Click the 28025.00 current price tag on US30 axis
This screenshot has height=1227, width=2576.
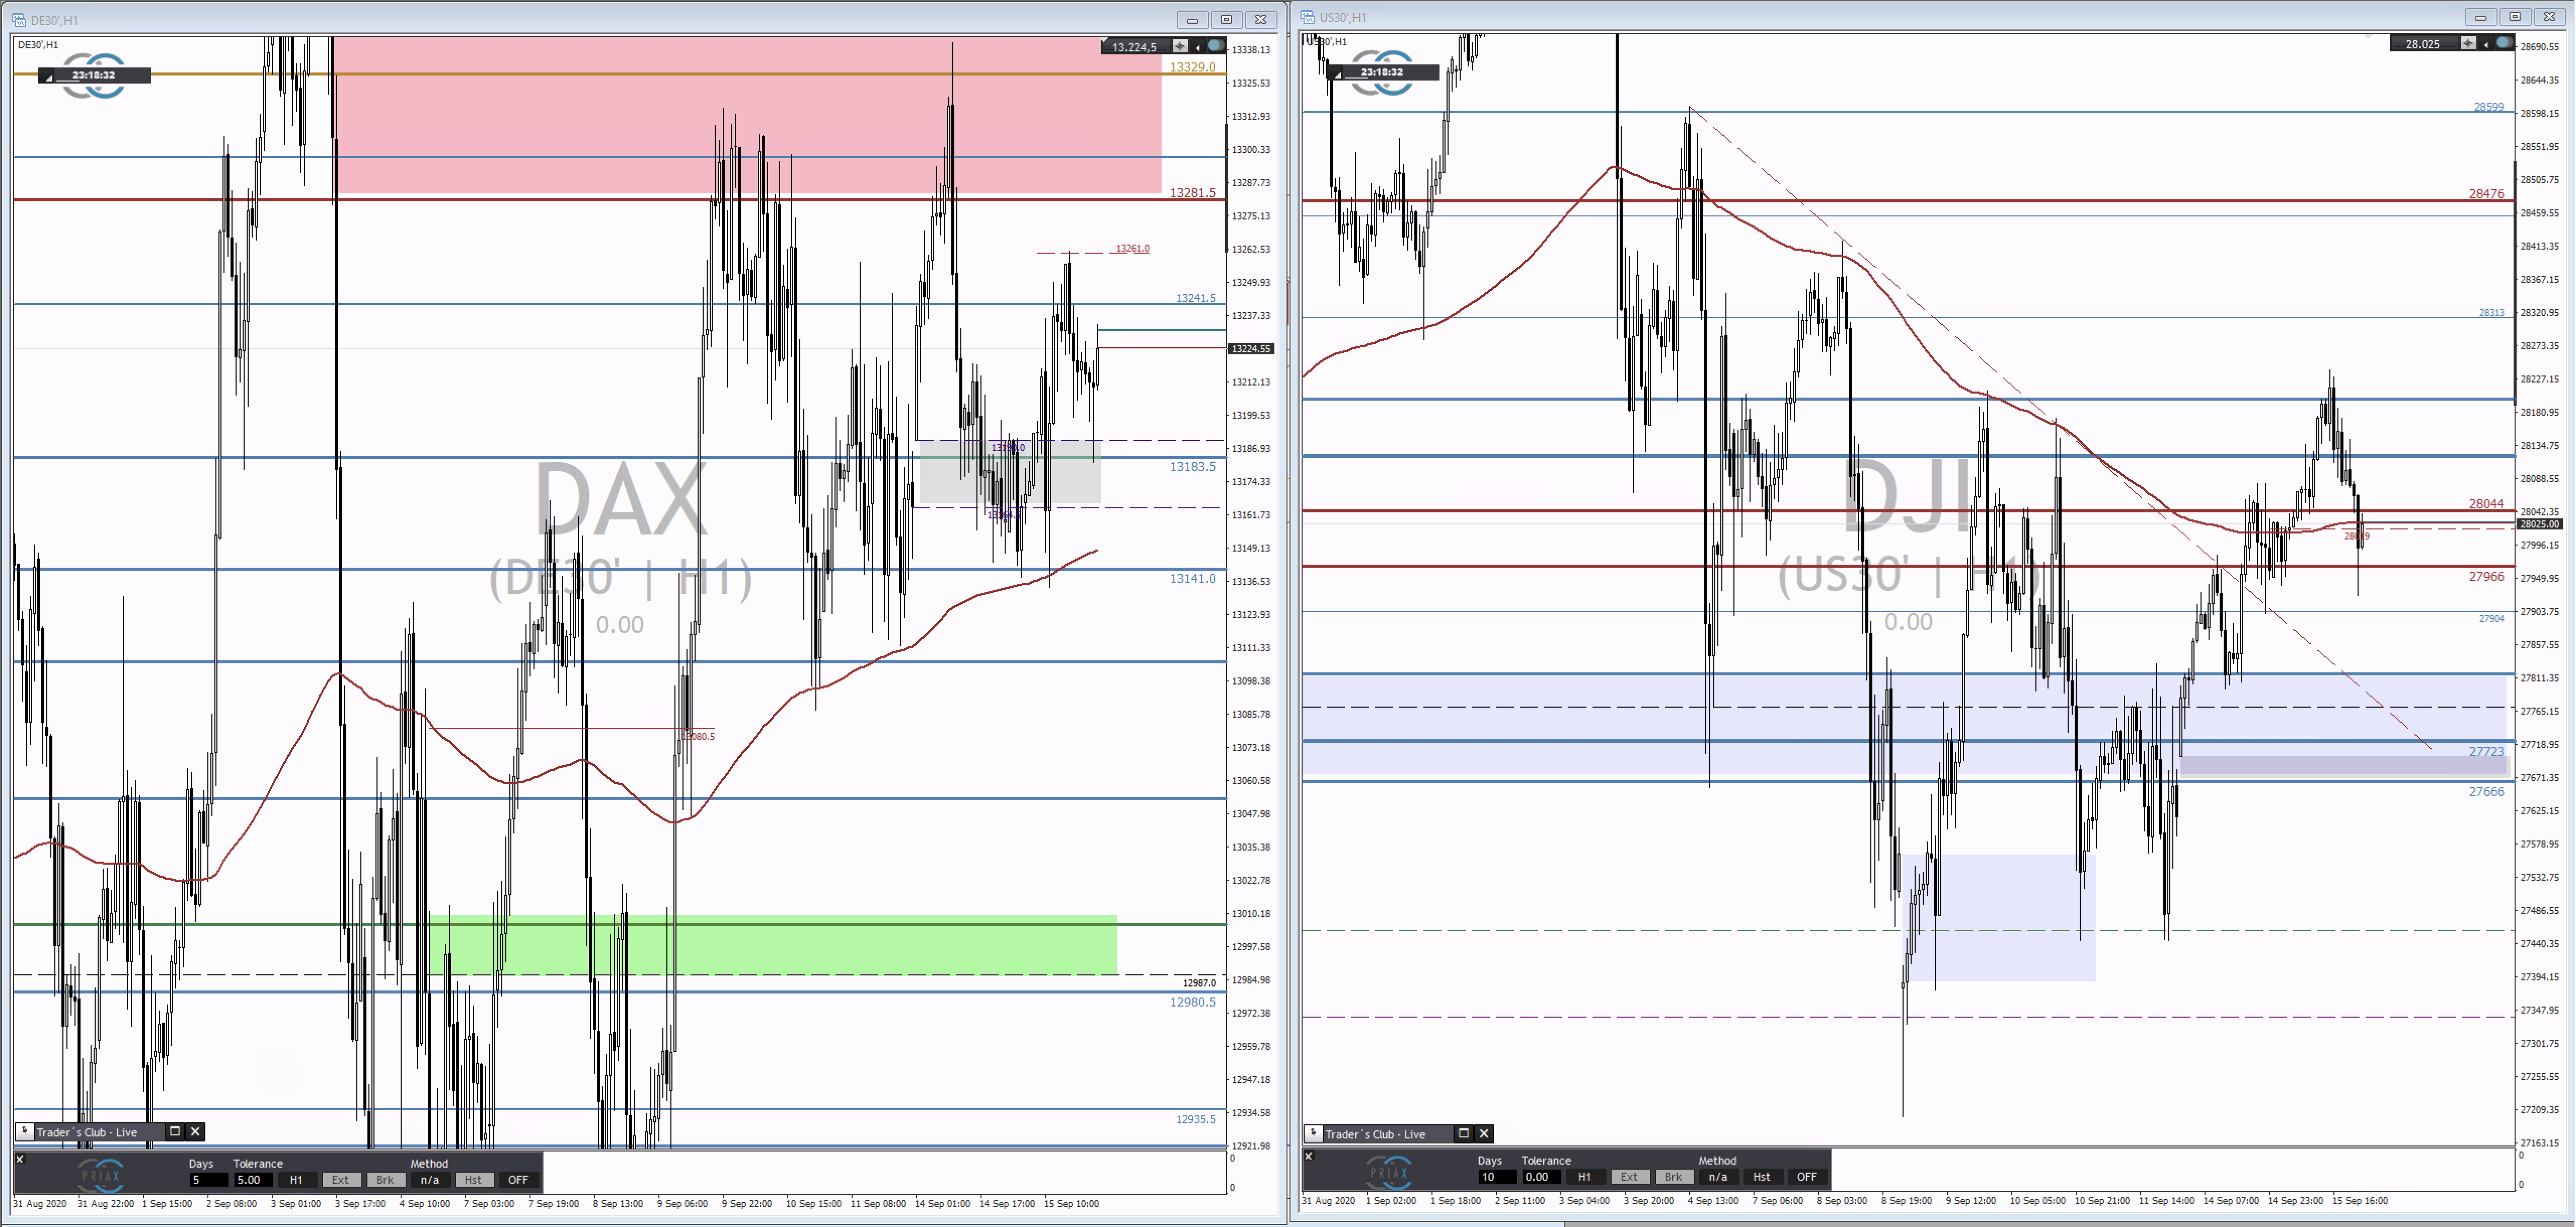[2540, 524]
